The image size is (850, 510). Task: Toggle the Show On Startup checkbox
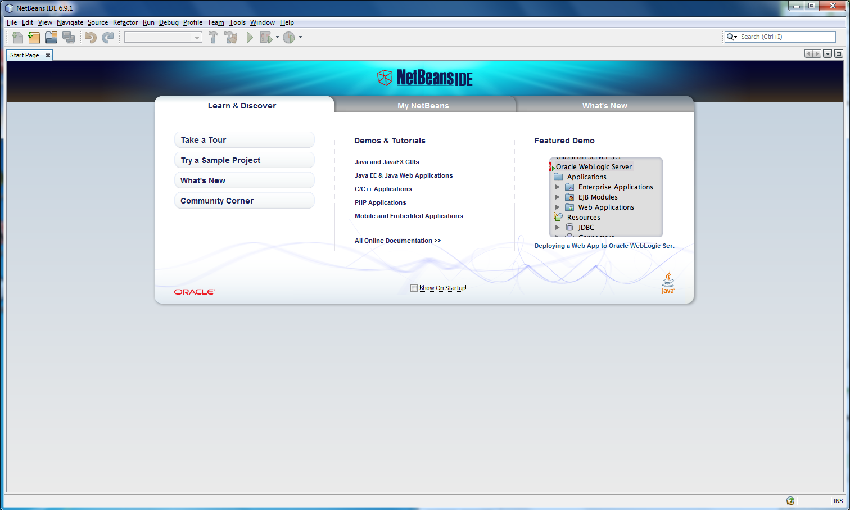414,288
